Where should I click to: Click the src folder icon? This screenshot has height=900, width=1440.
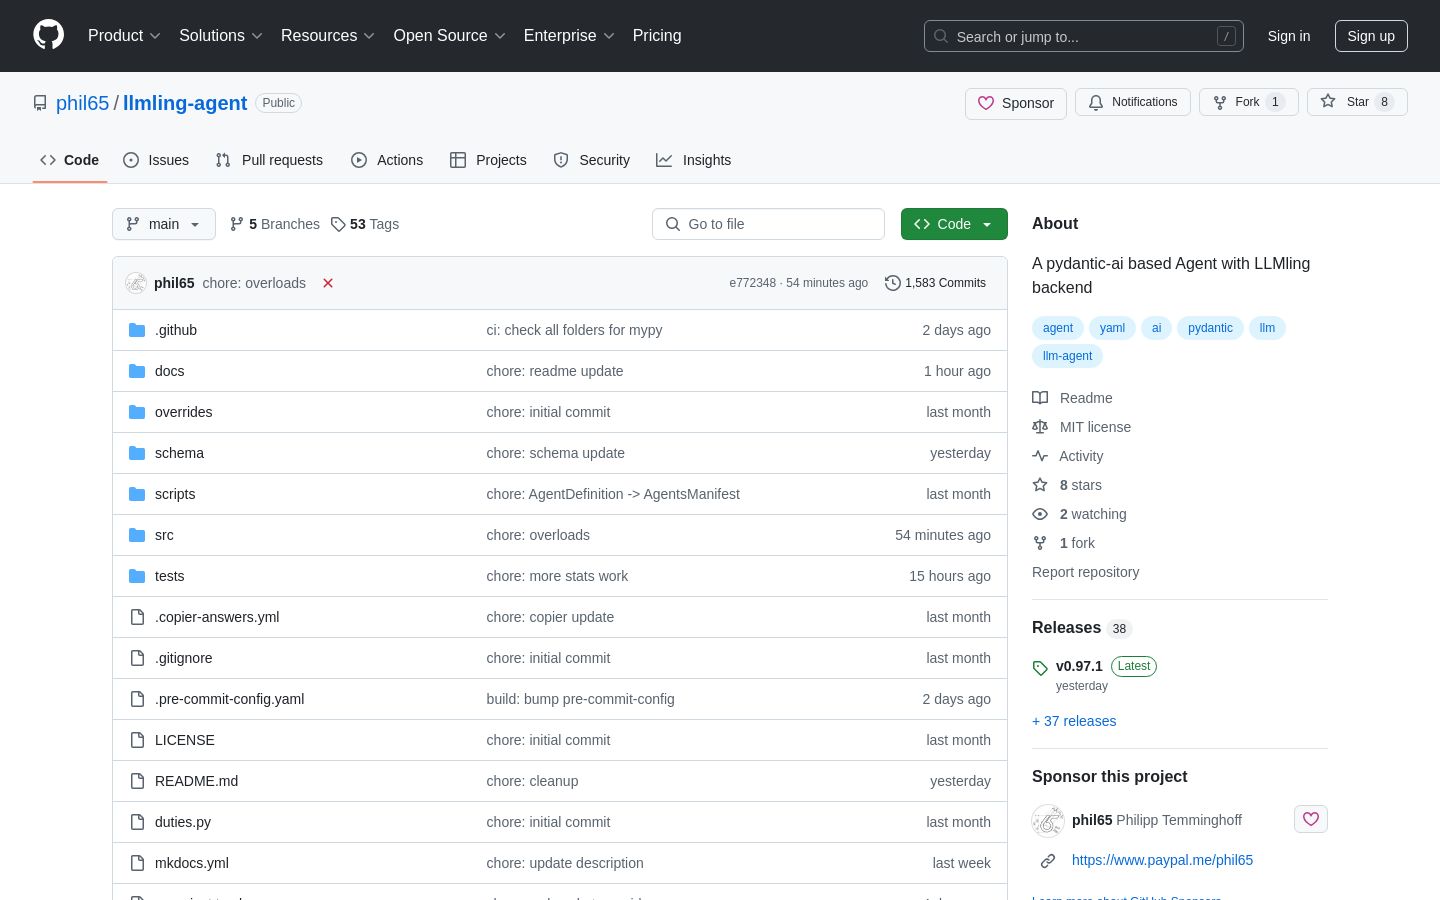(x=137, y=535)
